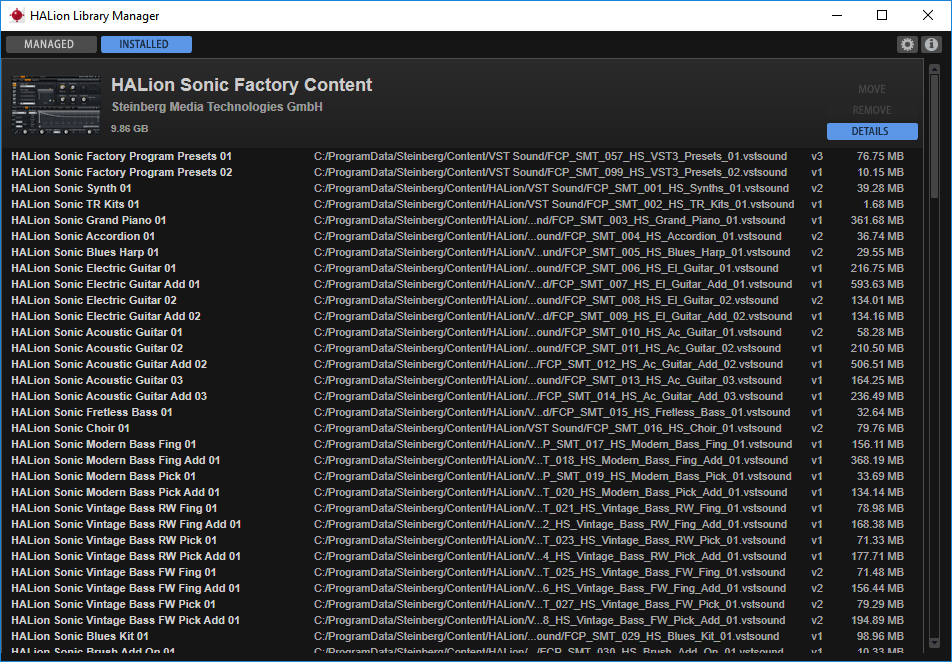
Task: Select HALion Sonic Modern Bass Pick Add 01
Action: (x=115, y=492)
